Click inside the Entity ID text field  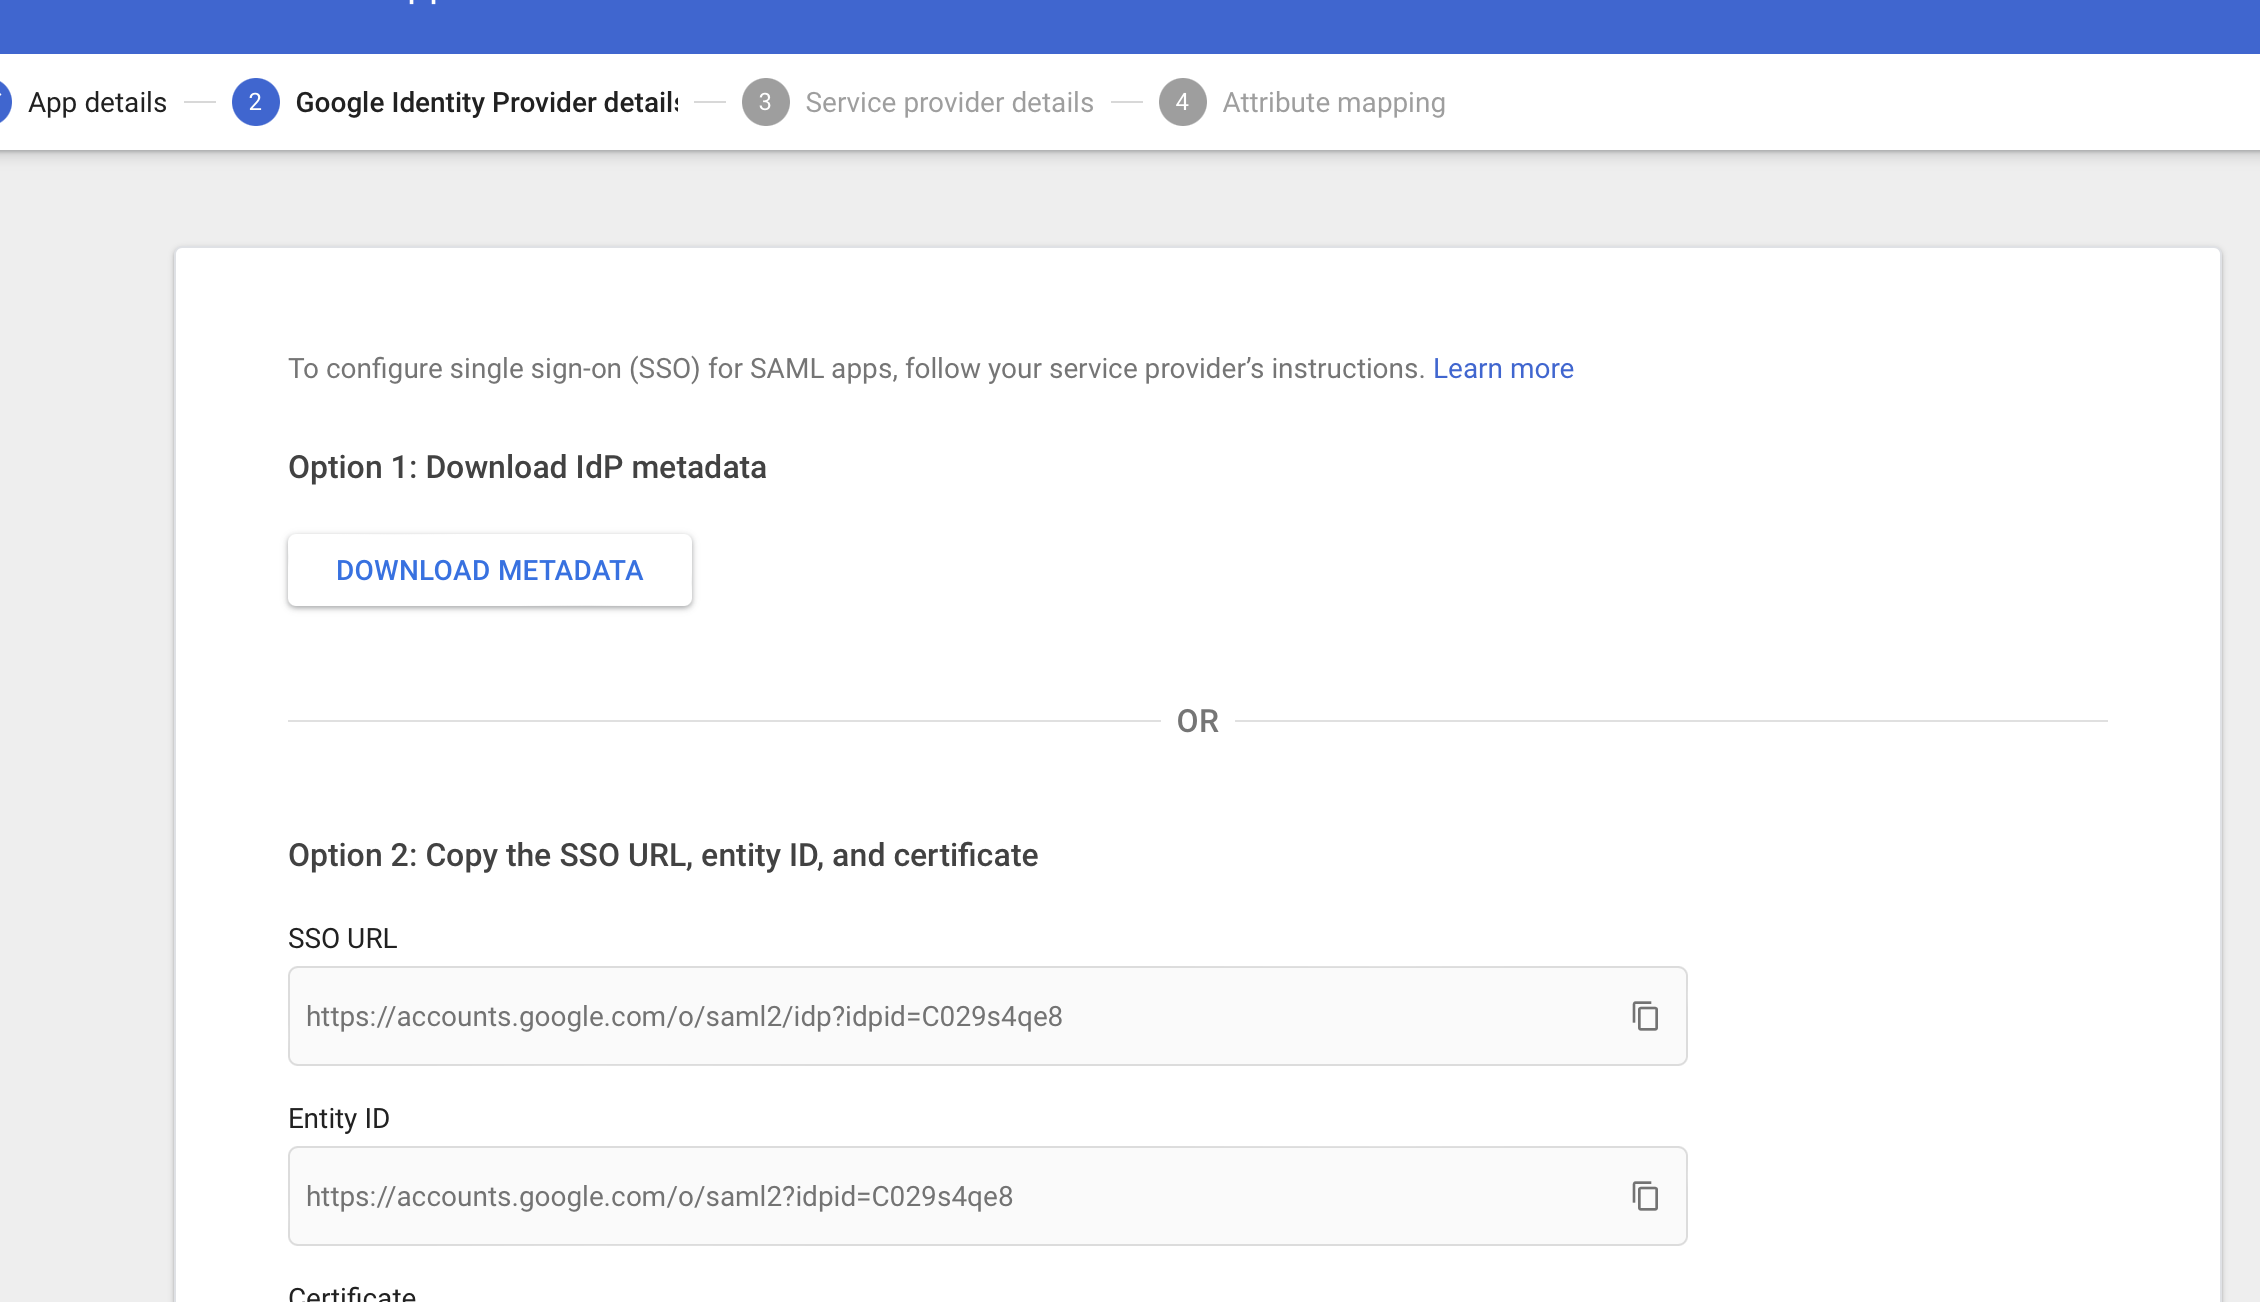[x=900, y=1195]
